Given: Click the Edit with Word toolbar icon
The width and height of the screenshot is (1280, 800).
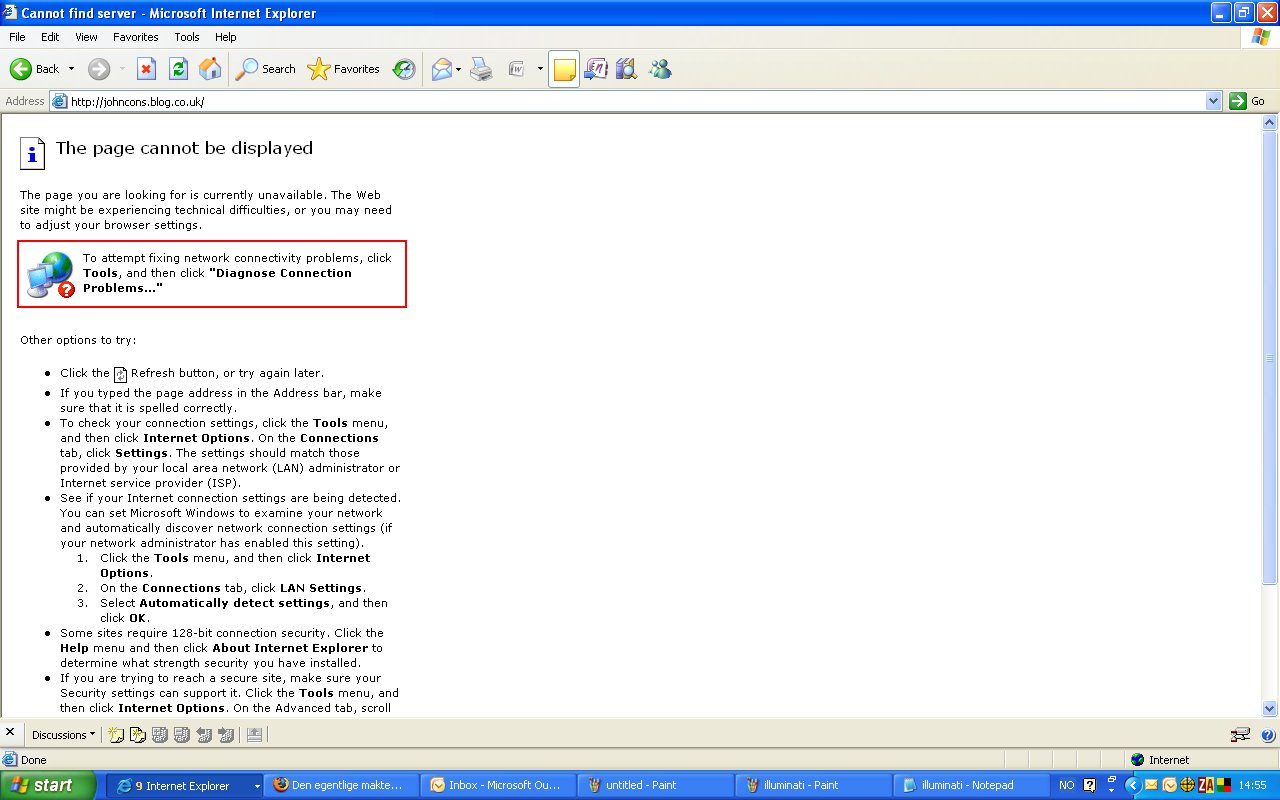Looking at the screenshot, I should pyautogui.click(x=517, y=69).
